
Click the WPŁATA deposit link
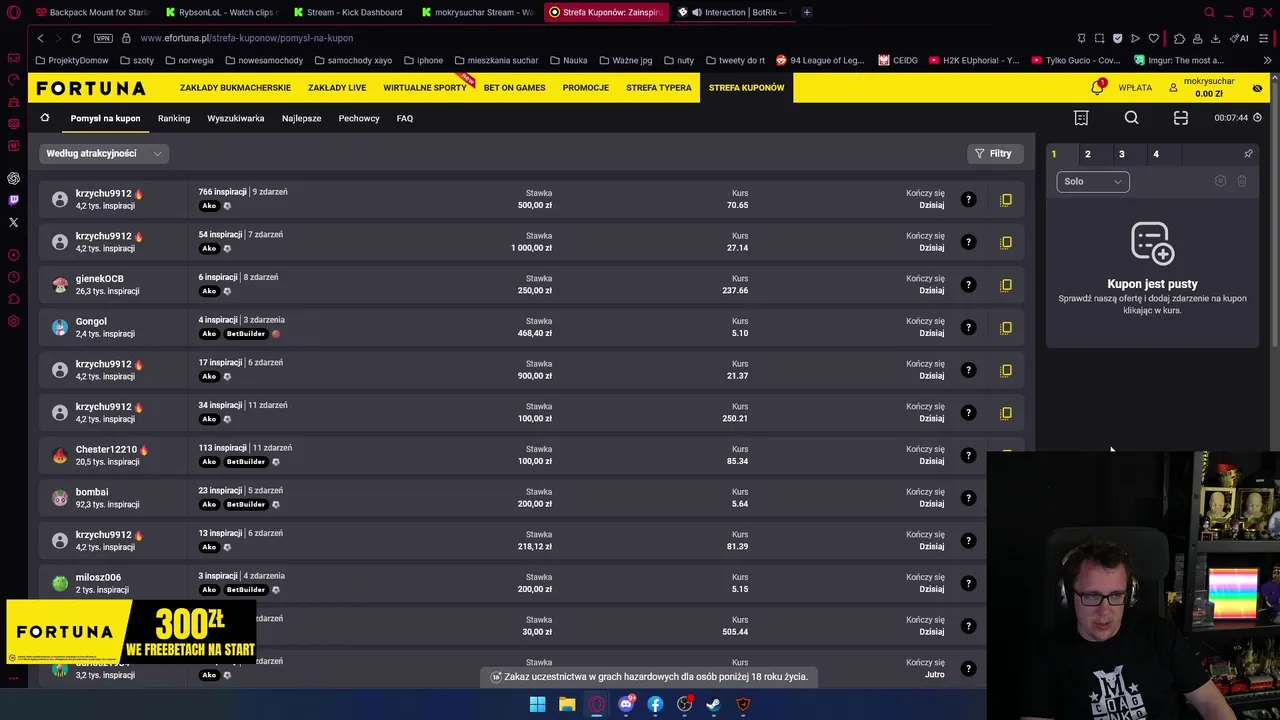[x=1135, y=88]
